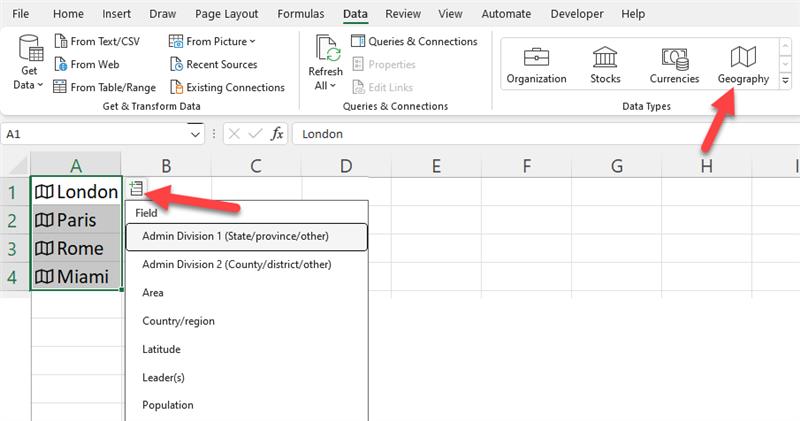
Task: Open Existing Connections
Action: point(227,87)
